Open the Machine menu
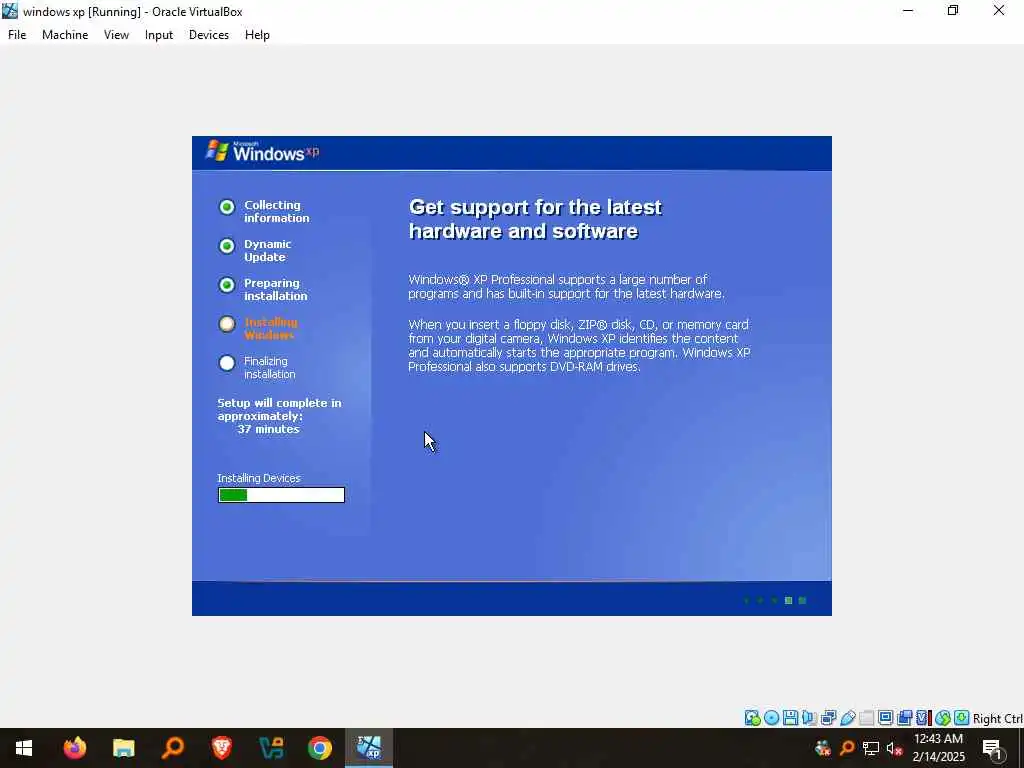Image resolution: width=1024 pixels, height=768 pixels. coord(65,35)
